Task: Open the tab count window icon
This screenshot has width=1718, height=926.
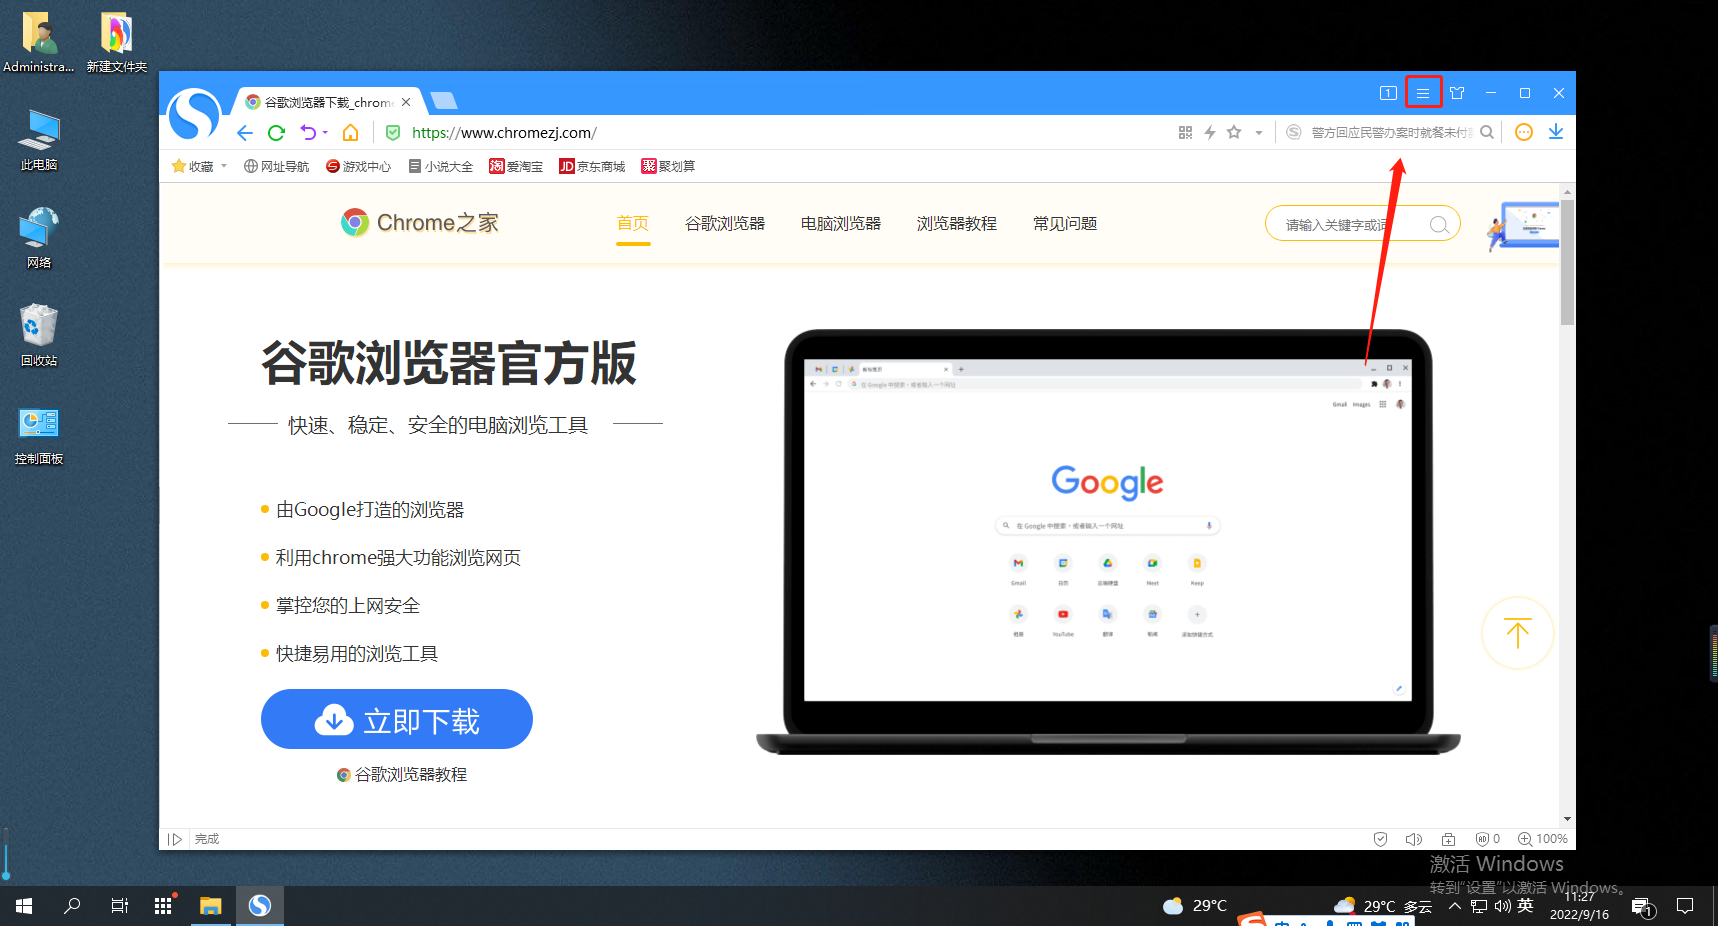Action: point(1388,93)
